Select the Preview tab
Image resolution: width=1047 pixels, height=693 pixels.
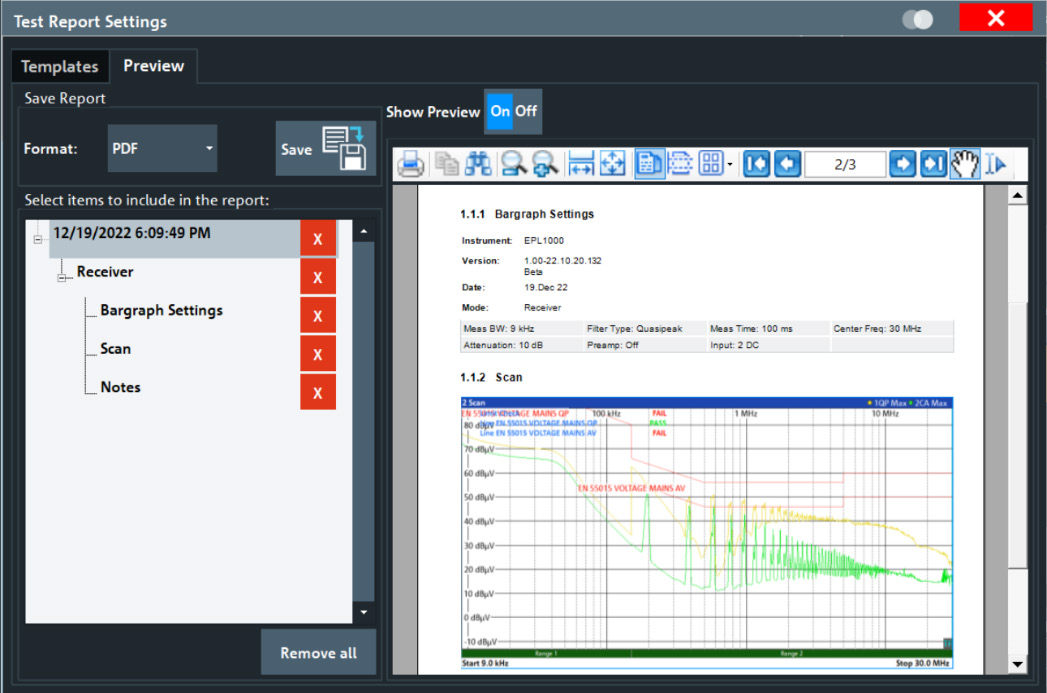(153, 67)
